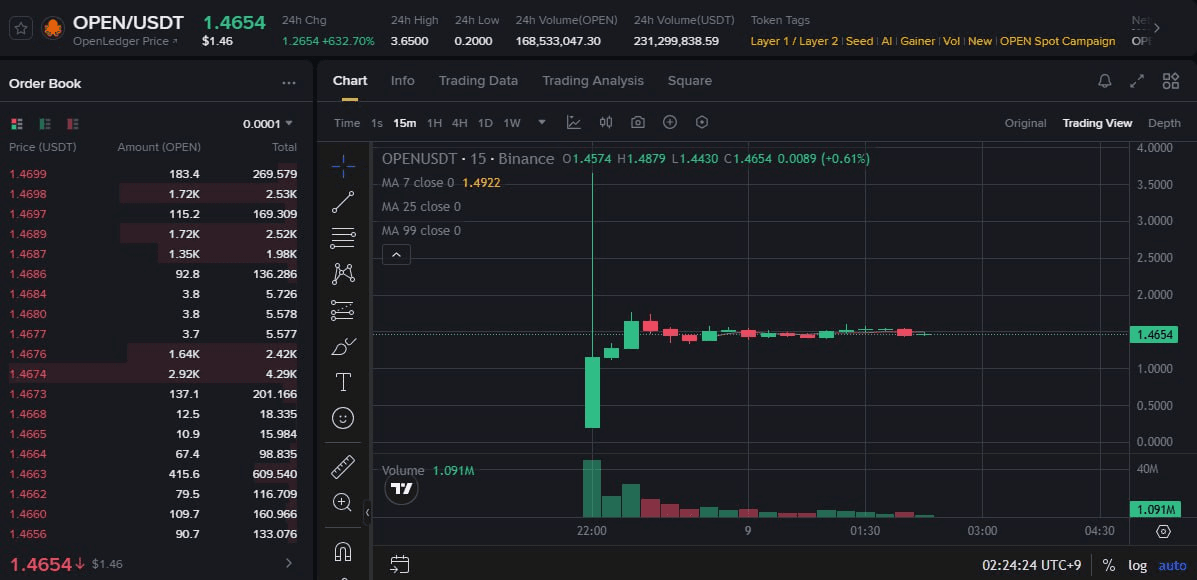
Task: Show bids-only order book view
Action: coord(45,124)
